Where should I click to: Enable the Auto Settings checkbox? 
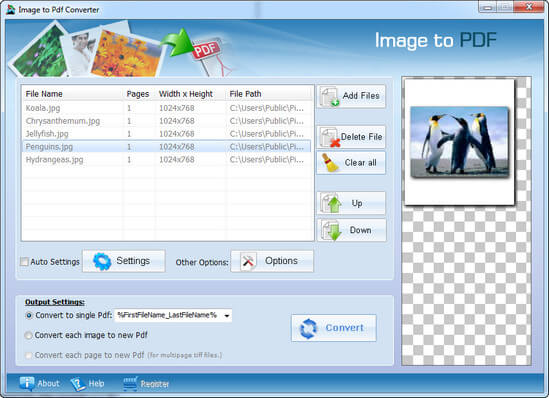tap(24, 262)
